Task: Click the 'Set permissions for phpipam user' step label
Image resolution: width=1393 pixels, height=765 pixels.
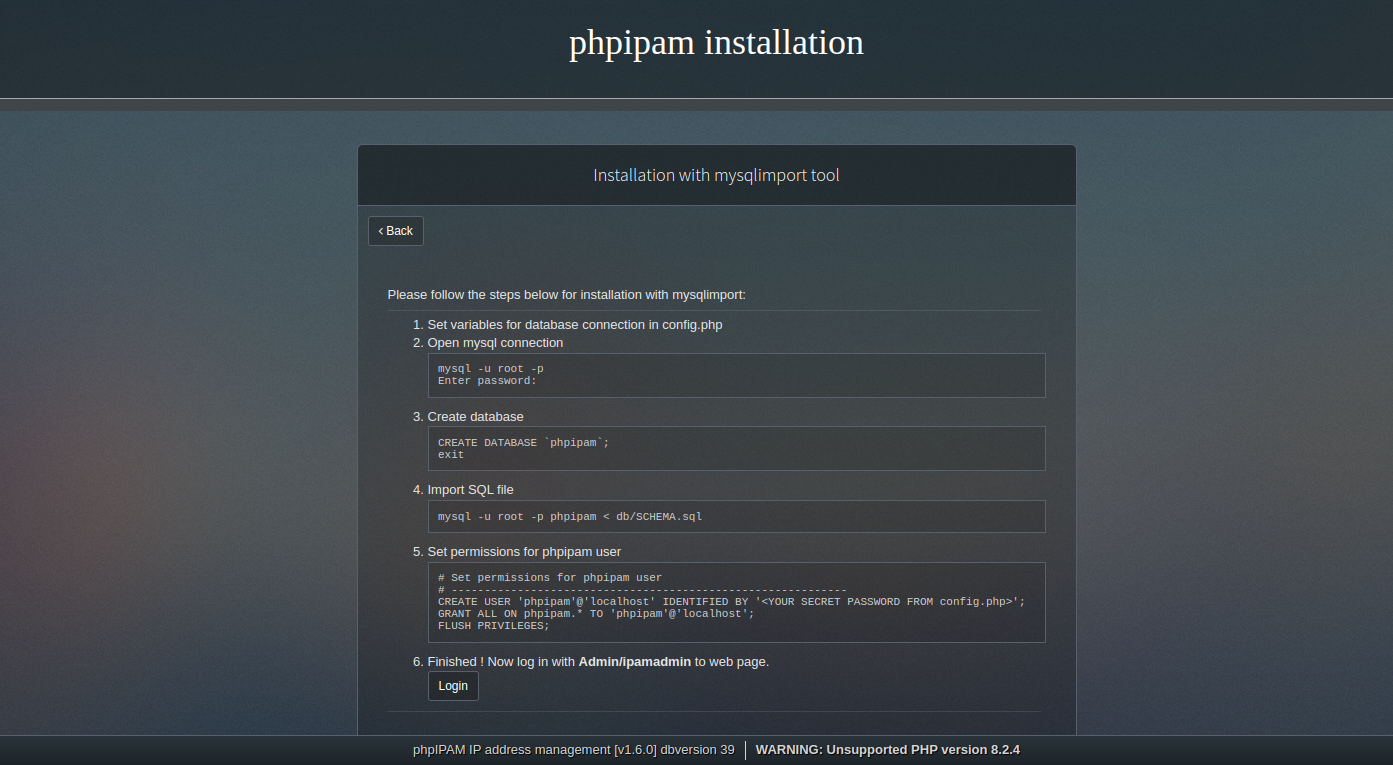Action: 524,552
